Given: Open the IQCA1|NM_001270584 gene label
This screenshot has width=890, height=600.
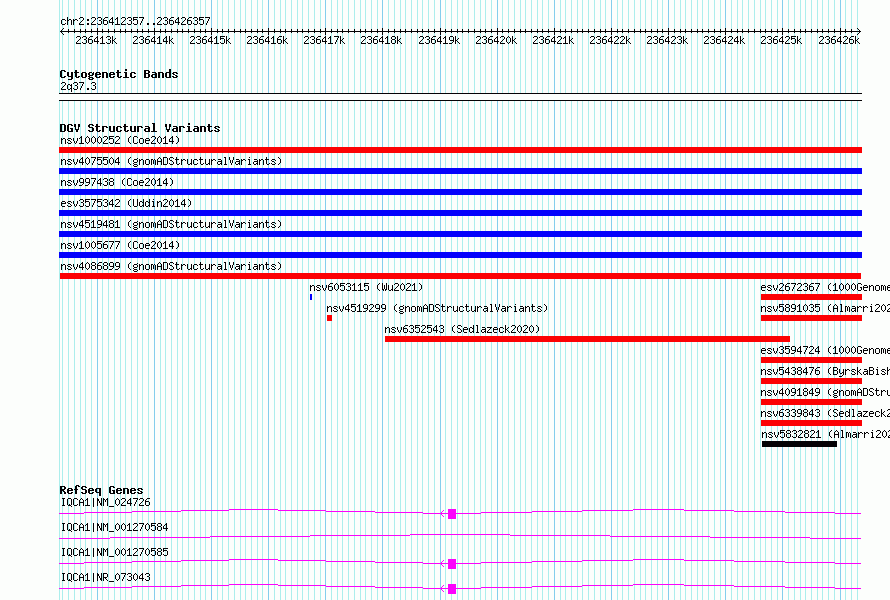Looking at the screenshot, I should click(115, 527).
